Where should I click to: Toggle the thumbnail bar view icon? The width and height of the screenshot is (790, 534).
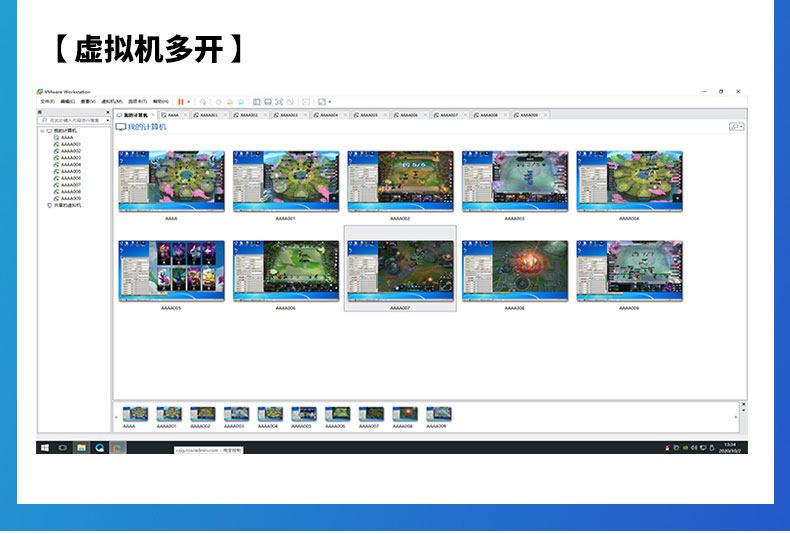268,102
